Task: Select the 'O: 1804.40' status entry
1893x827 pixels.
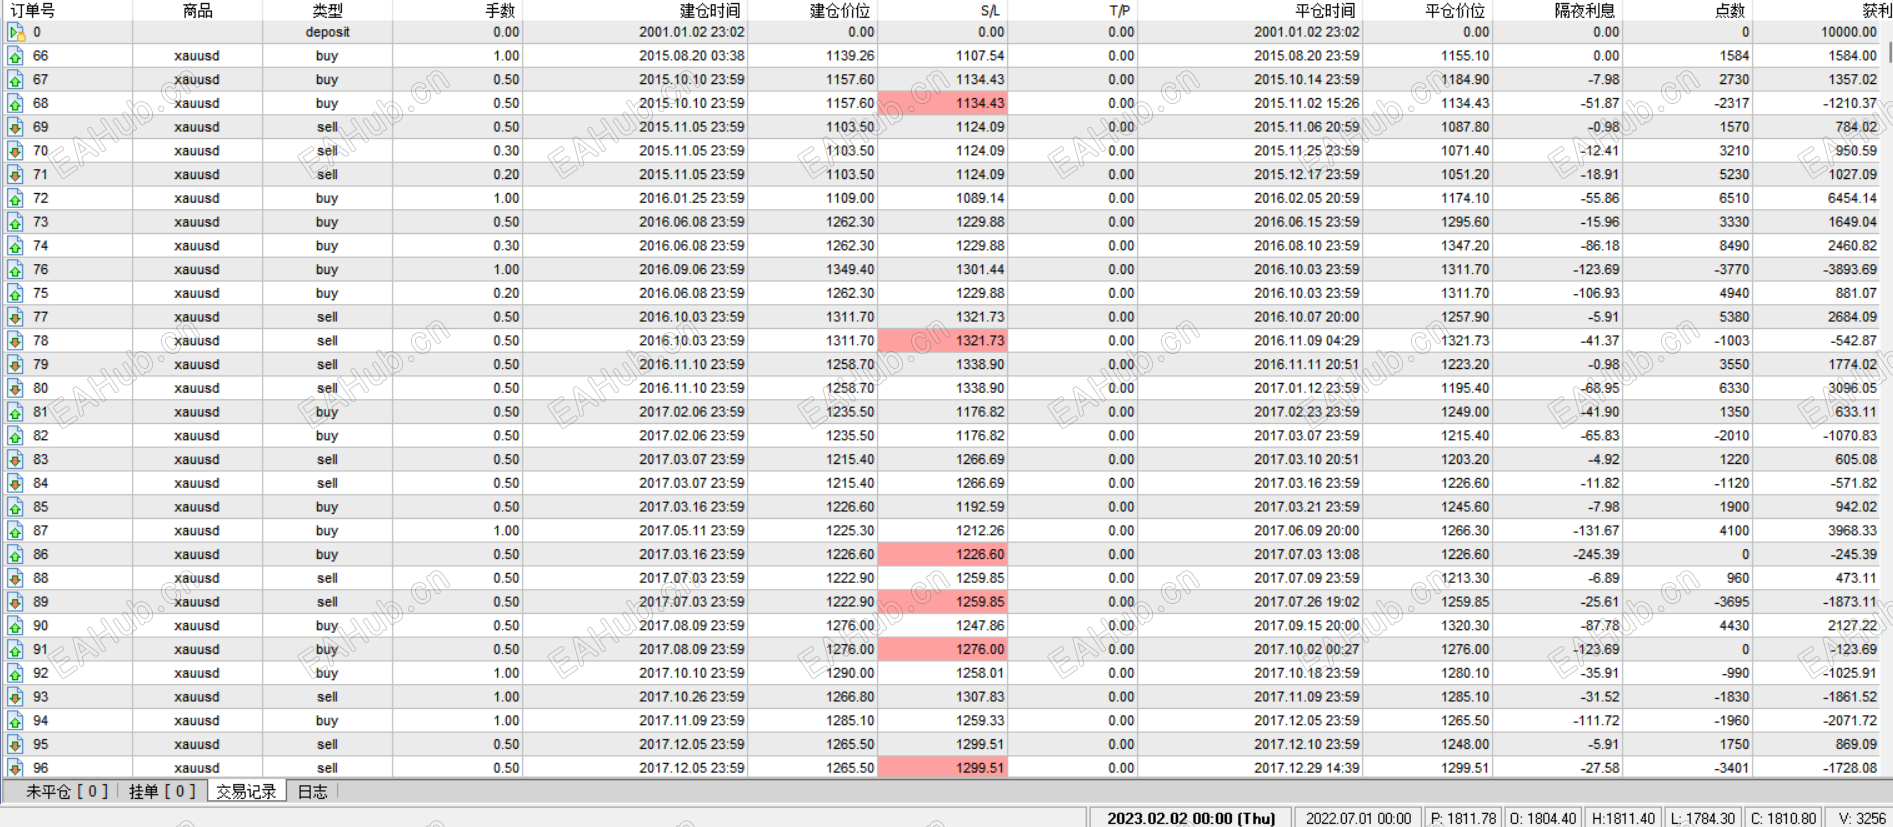Action: click(x=1543, y=818)
